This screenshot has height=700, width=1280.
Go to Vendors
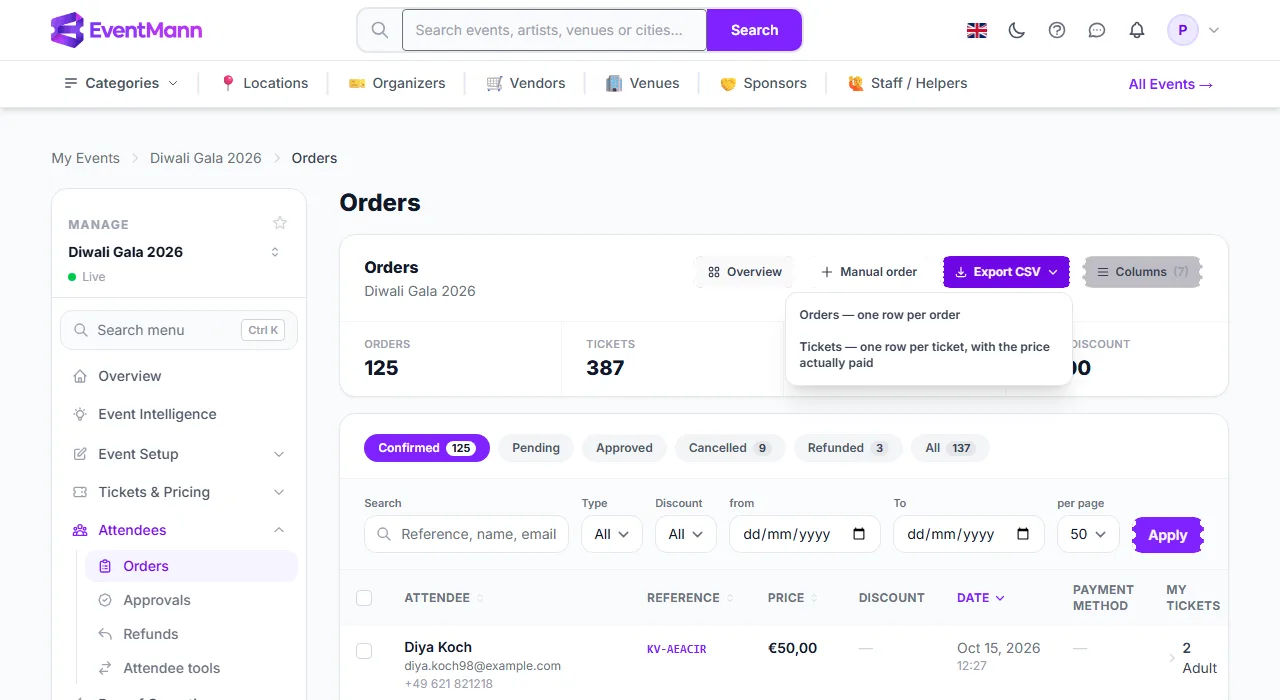[526, 83]
